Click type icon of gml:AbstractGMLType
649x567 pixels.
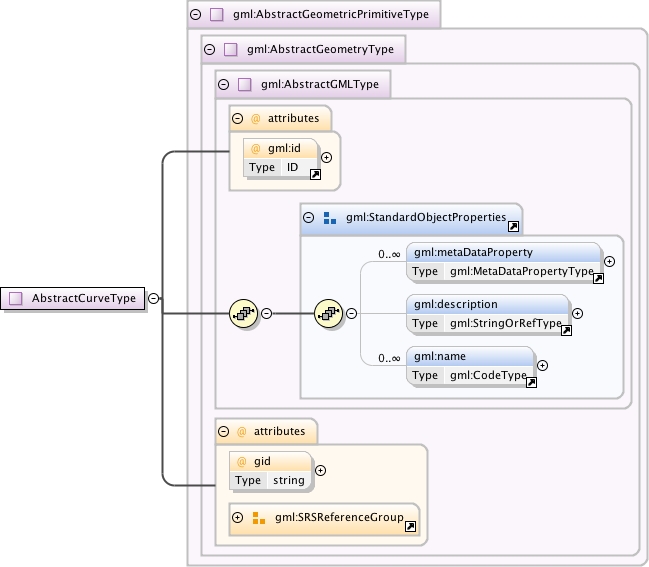(245, 84)
